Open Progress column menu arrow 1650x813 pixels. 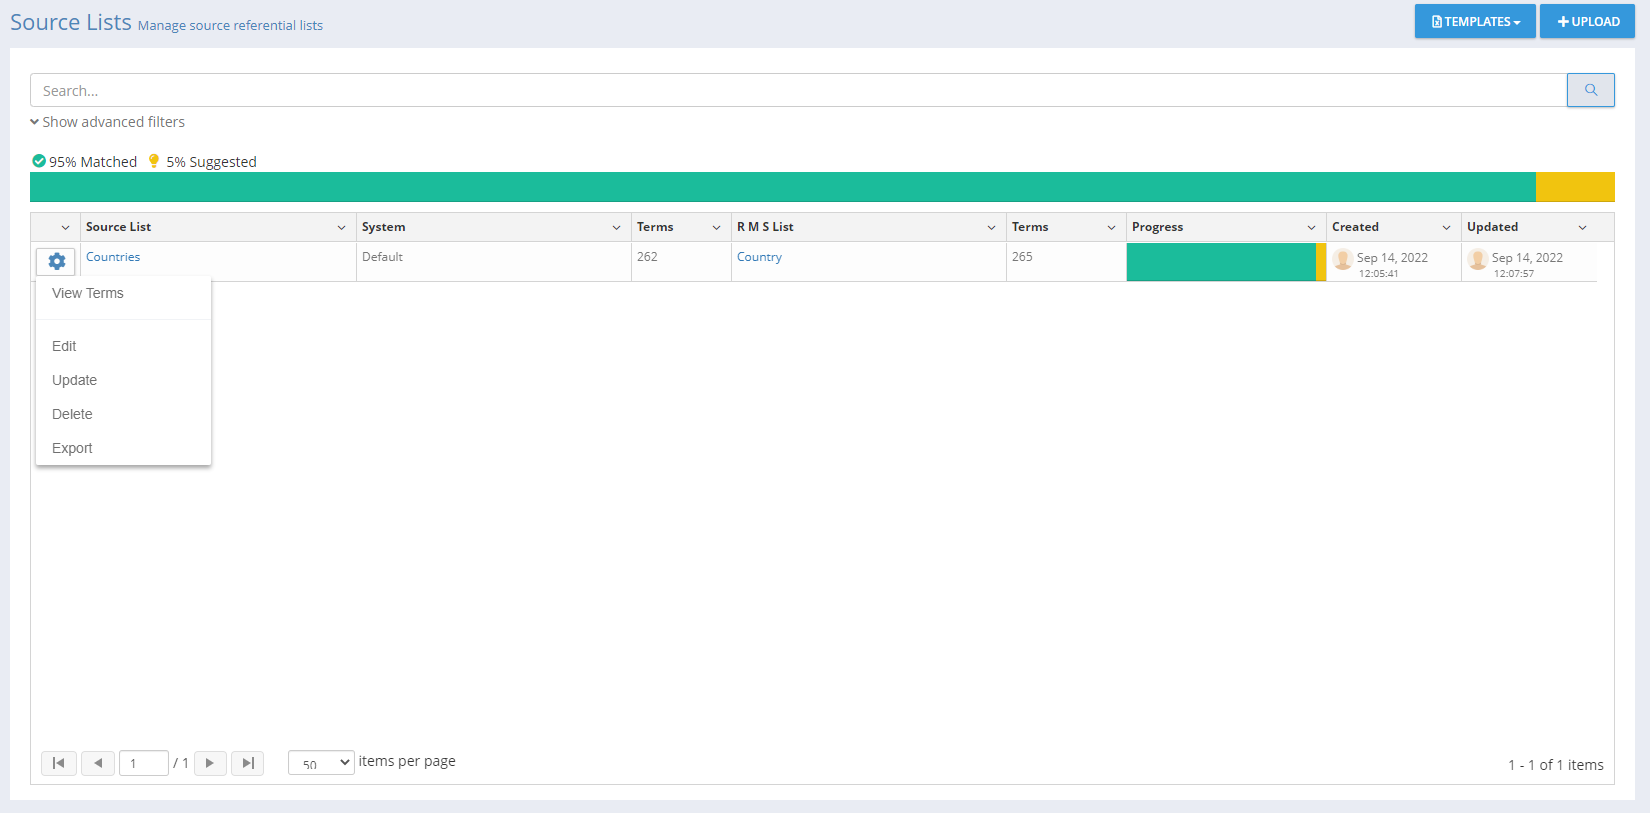(x=1311, y=228)
